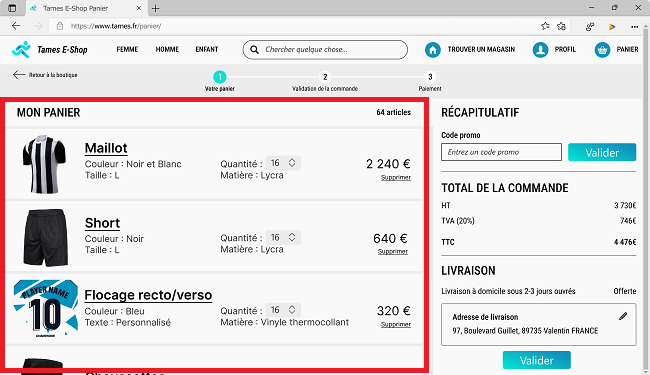View site information lock icon
The image size is (650, 375).
60,26
